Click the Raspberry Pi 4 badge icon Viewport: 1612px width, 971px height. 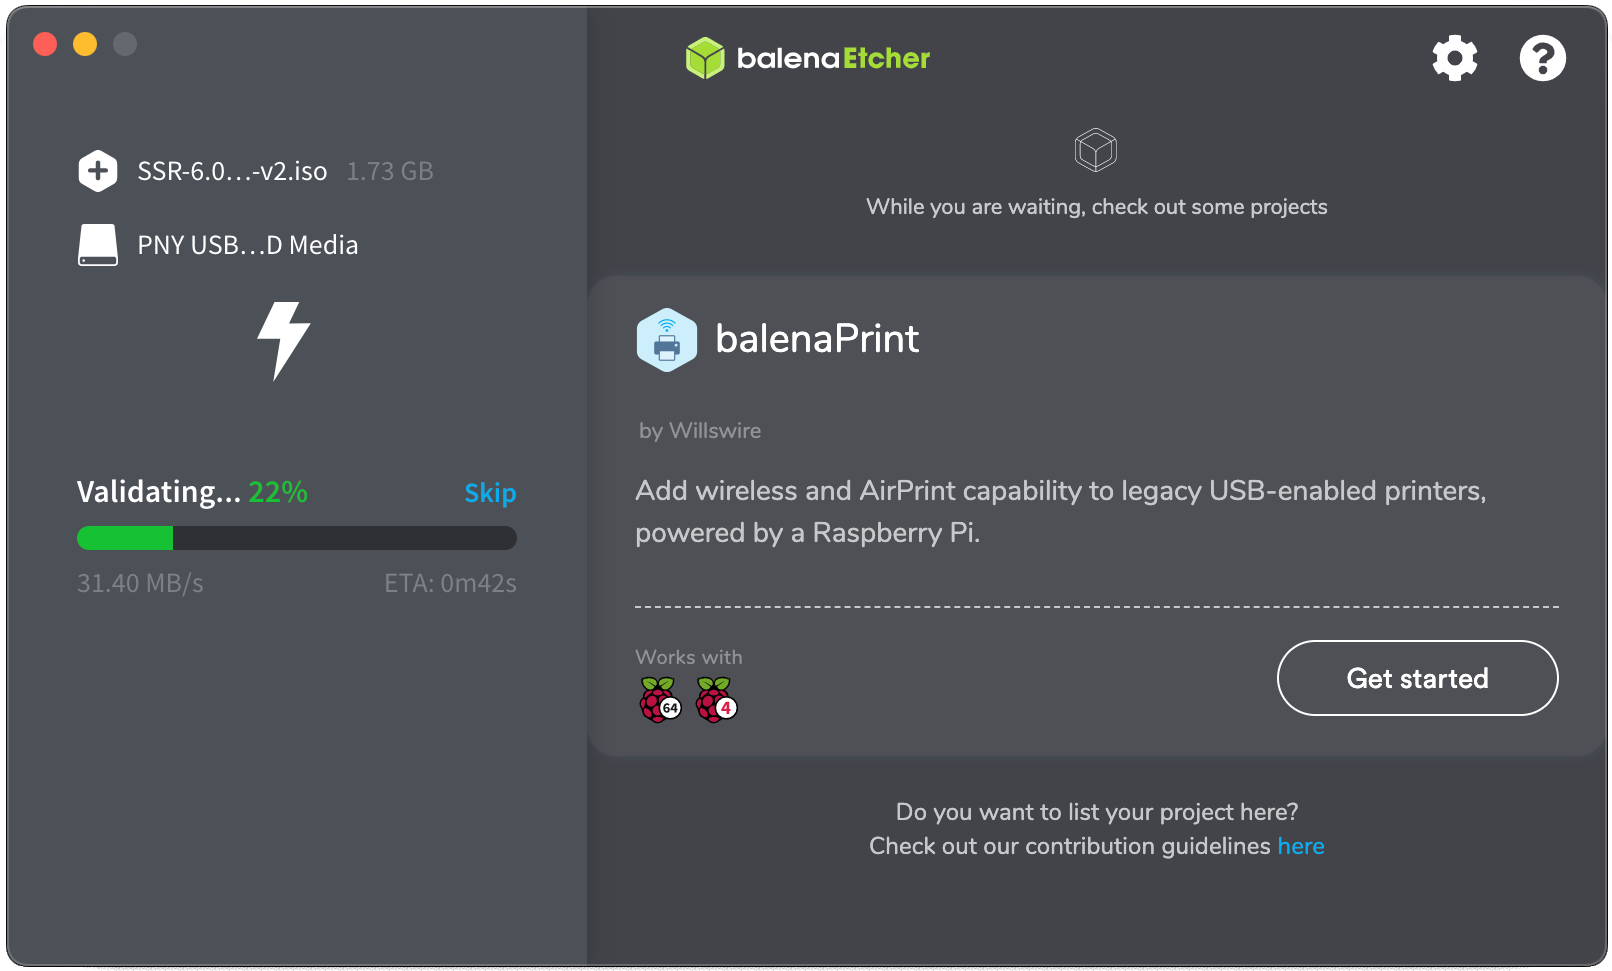[x=716, y=699]
